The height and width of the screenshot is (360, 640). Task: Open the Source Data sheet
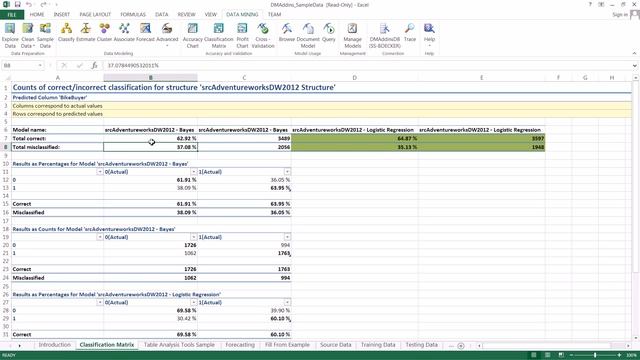point(336,345)
